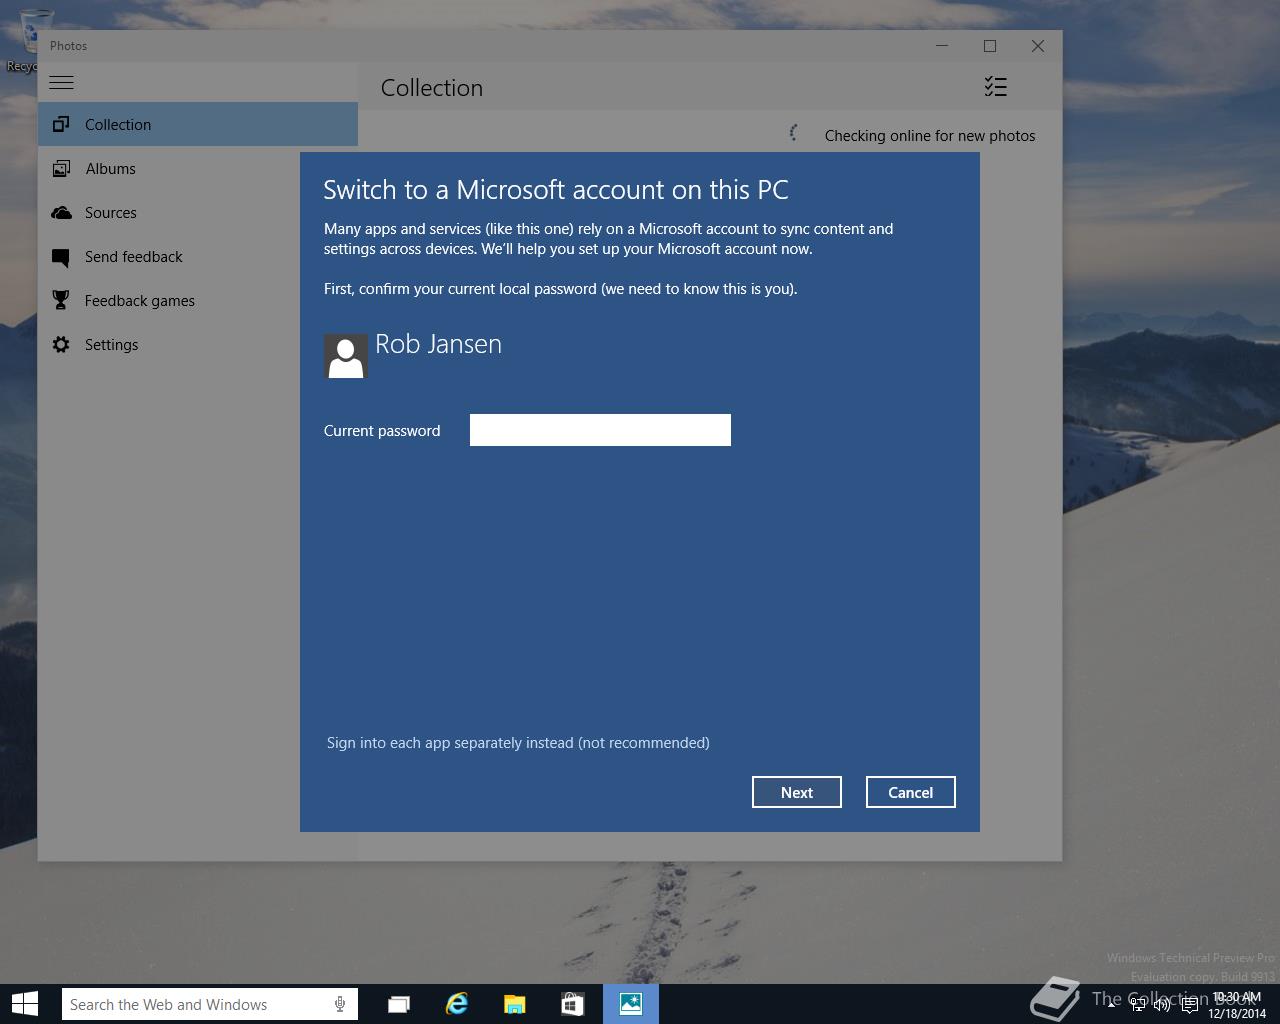Screen dimensions: 1280x1024
Task: Show hidden tray icons arrow
Action: click(1111, 1004)
